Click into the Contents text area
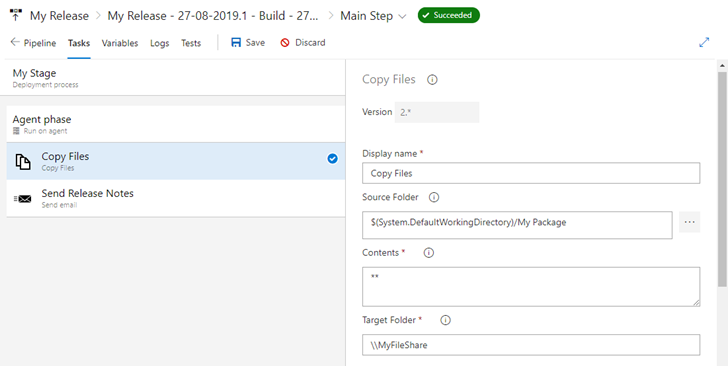Viewport: 728px width, 366px height. [531, 287]
